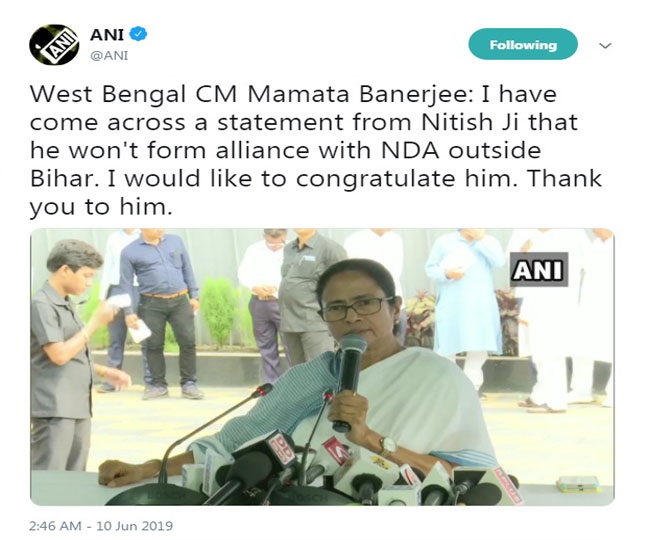This screenshot has height=540, width=650.
Task: Click the blue verified badge
Action: pos(138,34)
